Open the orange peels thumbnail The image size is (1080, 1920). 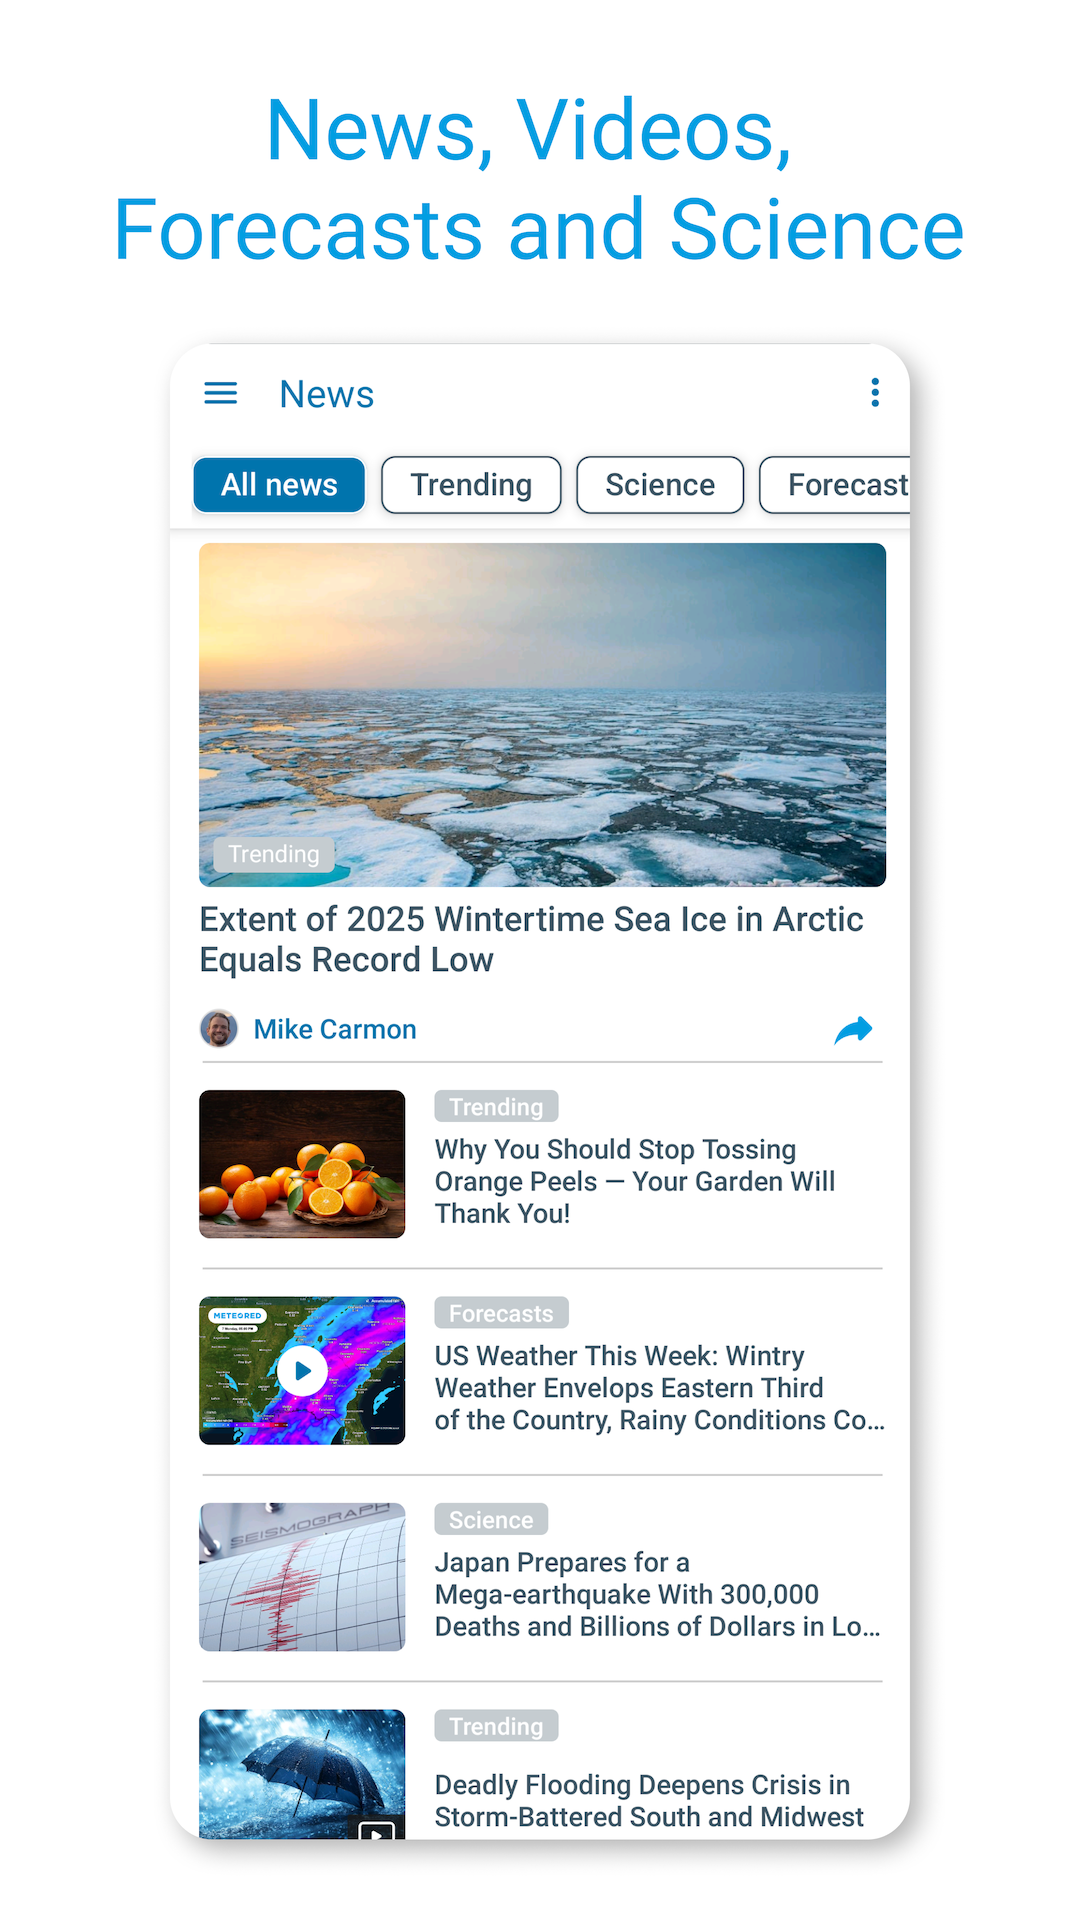tap(302, 1164)
